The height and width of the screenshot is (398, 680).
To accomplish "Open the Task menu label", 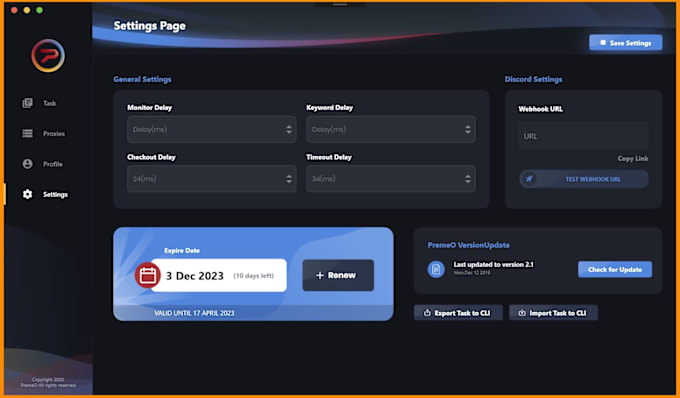I will [x=49, y=103].
